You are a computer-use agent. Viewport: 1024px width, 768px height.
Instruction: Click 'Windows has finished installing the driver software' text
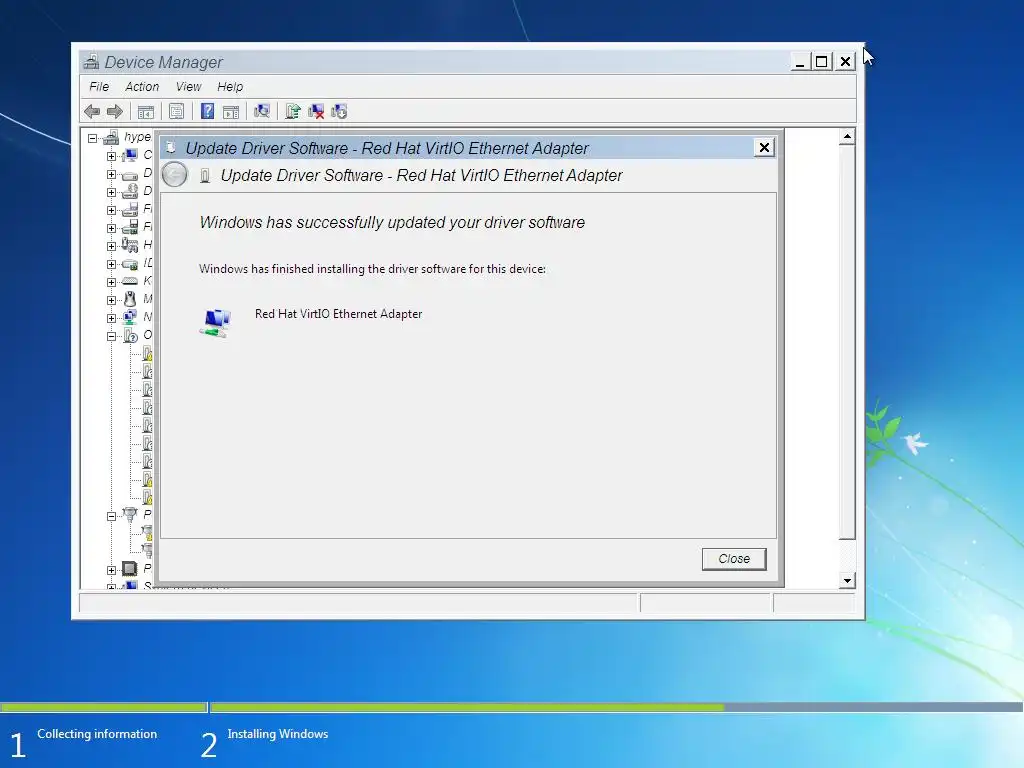tap(372, 269)
